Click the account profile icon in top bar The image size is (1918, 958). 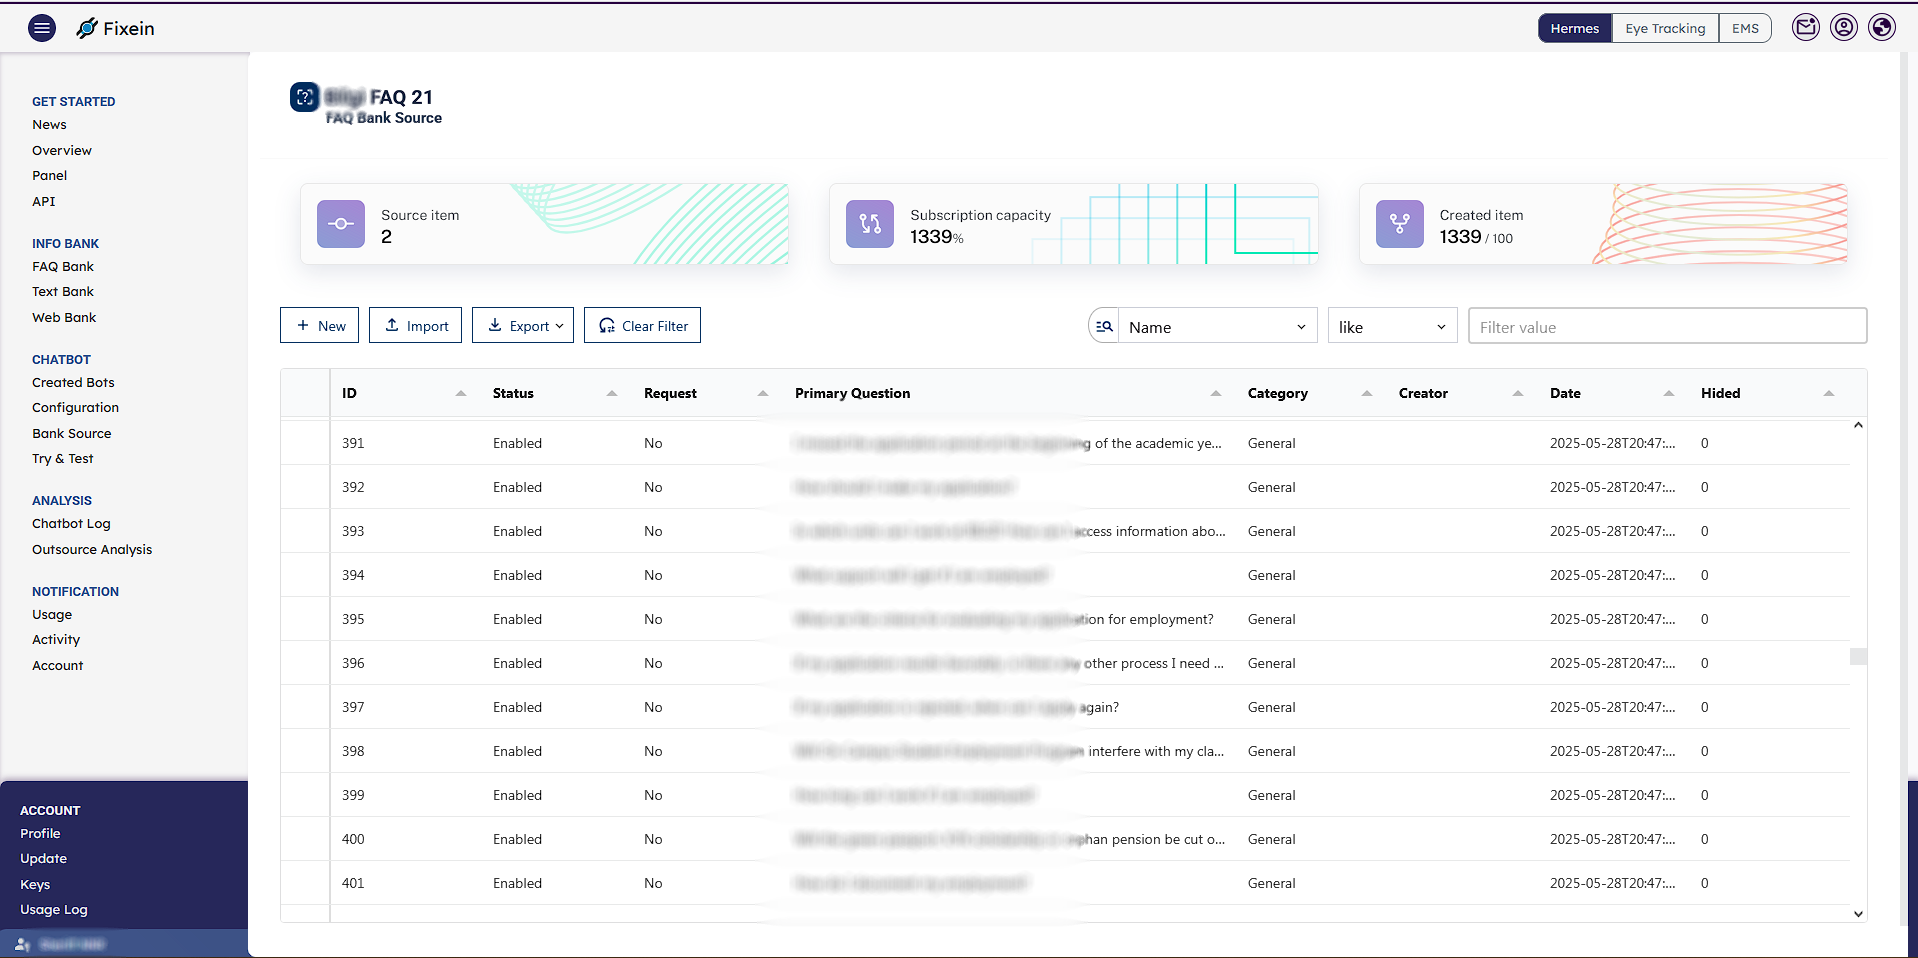(x=1843, y=27)
